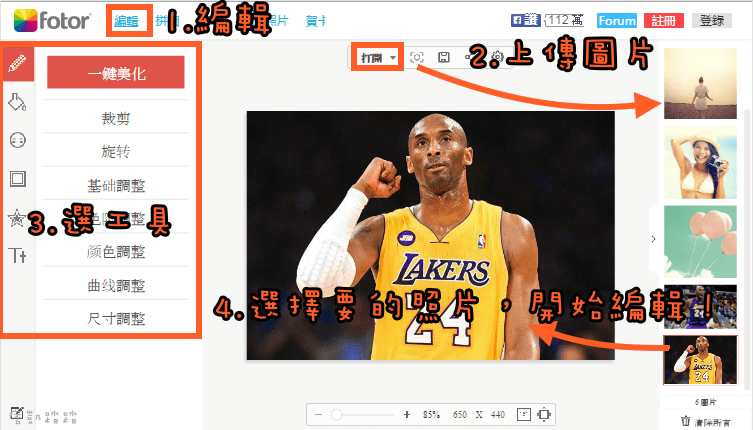Viewport: 753px width, 430px height.
Task: Click the settings gear icon
Action: click(x=498, y=58)
